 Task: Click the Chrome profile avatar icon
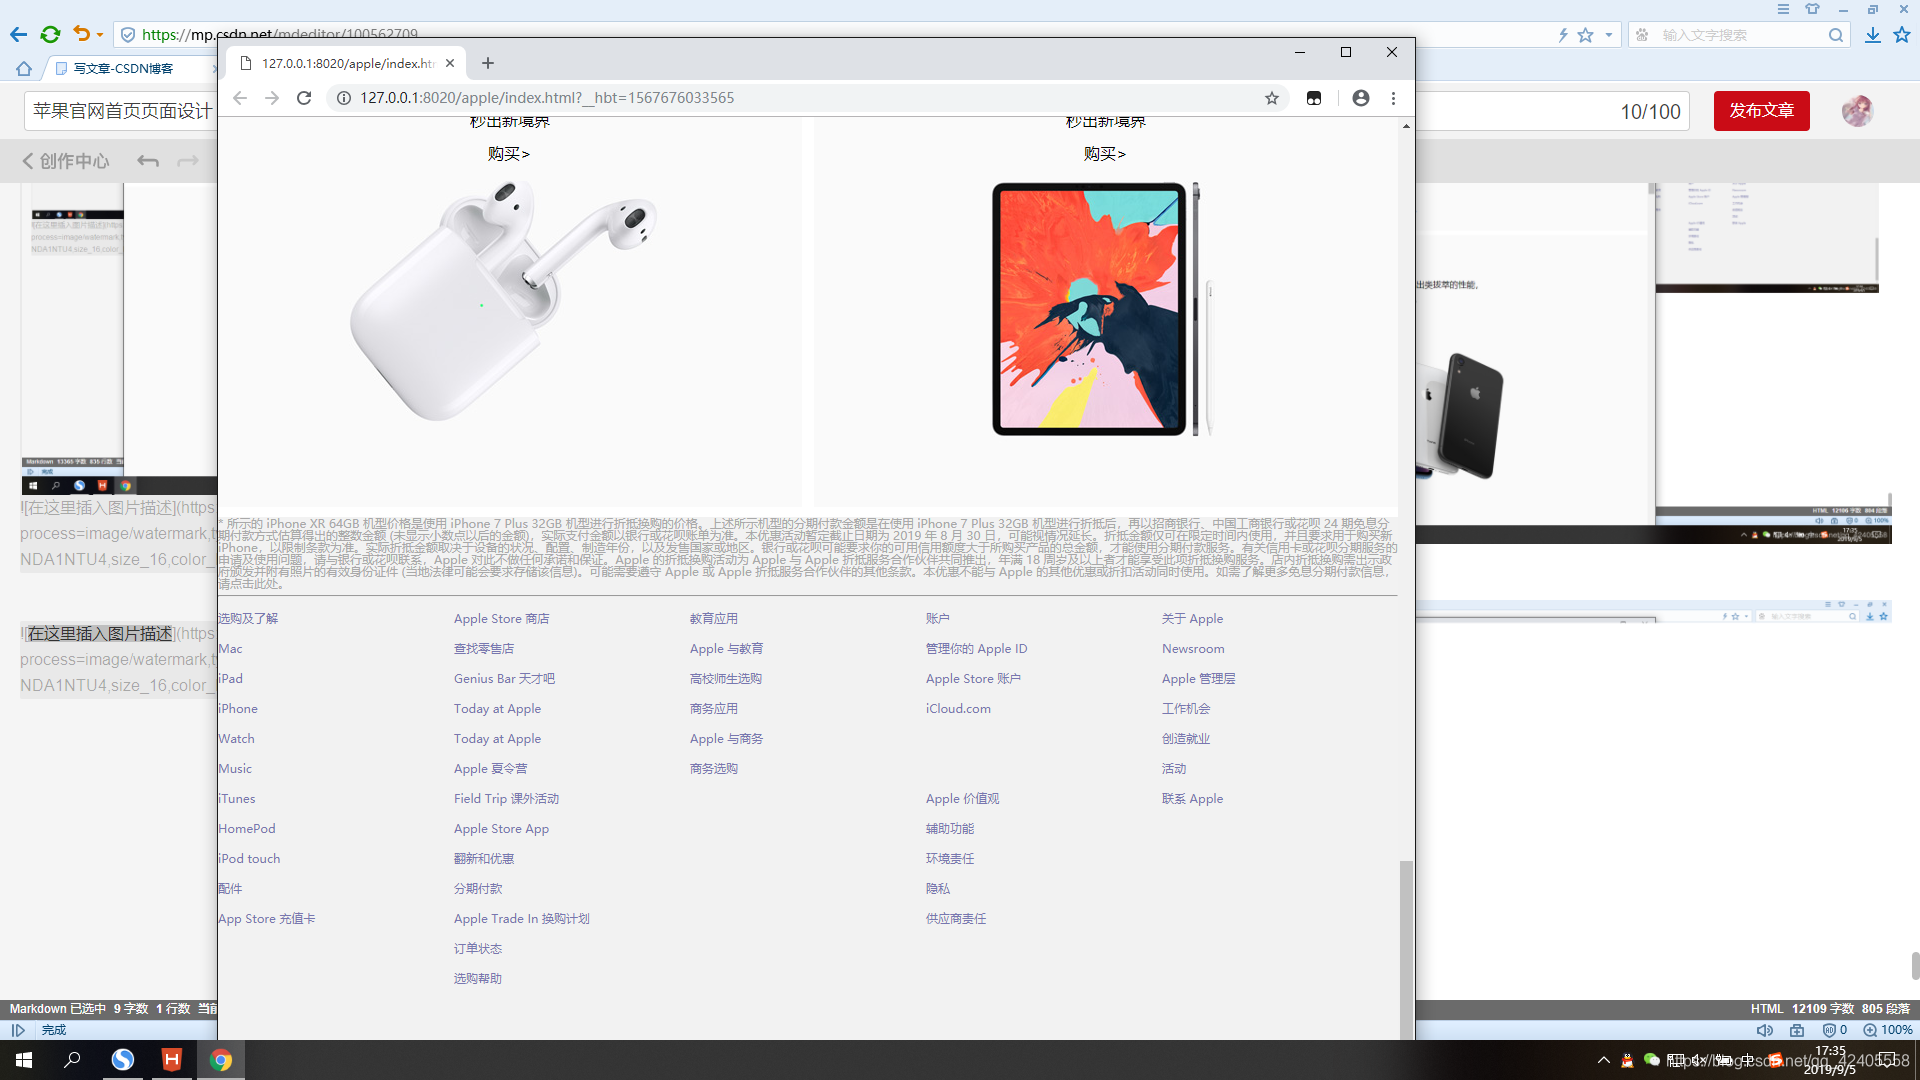1360,98
